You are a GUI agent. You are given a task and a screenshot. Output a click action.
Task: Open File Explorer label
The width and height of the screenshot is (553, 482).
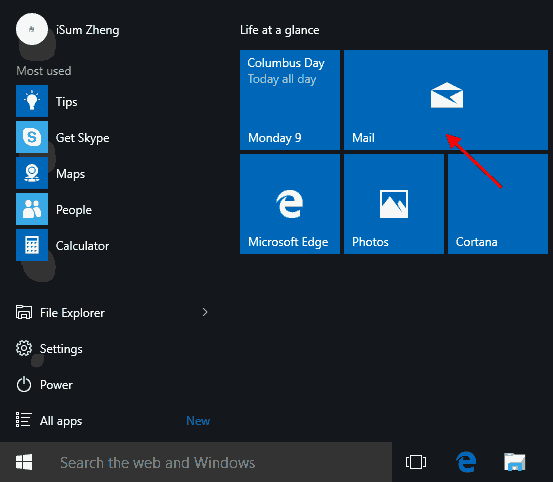[72, 313]
